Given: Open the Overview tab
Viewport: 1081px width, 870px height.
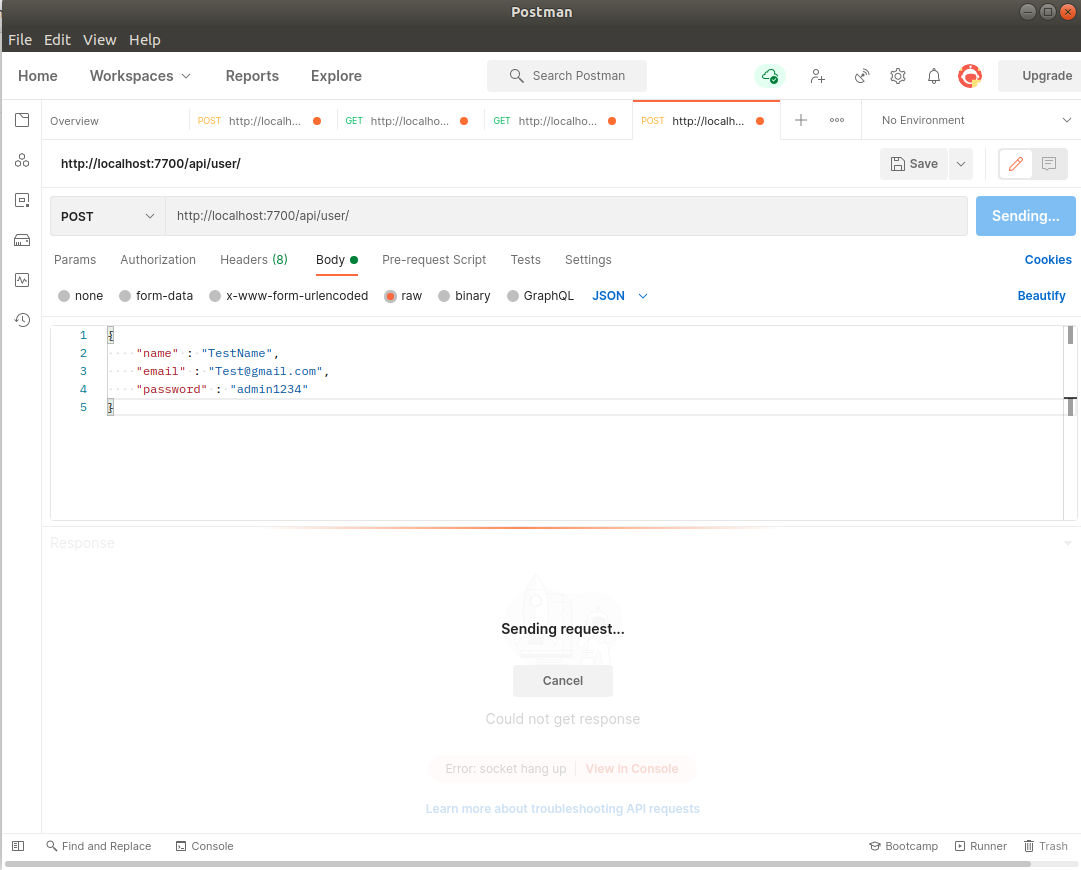Looking at the screenshot, I should pos(74,121).
